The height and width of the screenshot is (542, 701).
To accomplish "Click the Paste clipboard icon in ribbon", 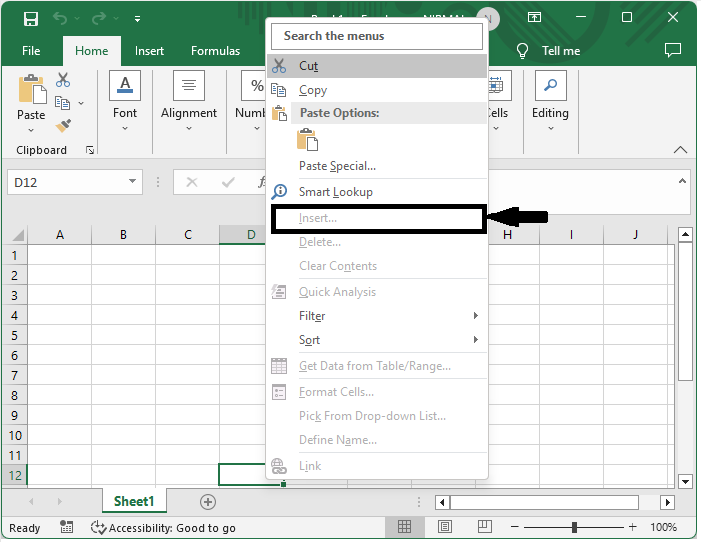I will (x=32, y=89).
